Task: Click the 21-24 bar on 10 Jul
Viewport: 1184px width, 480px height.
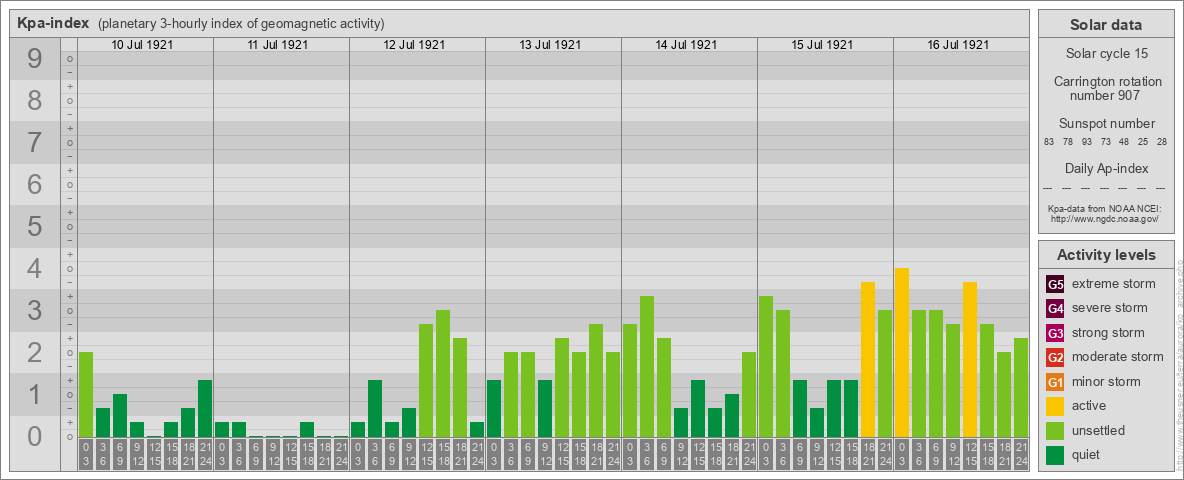Action: 205,408
